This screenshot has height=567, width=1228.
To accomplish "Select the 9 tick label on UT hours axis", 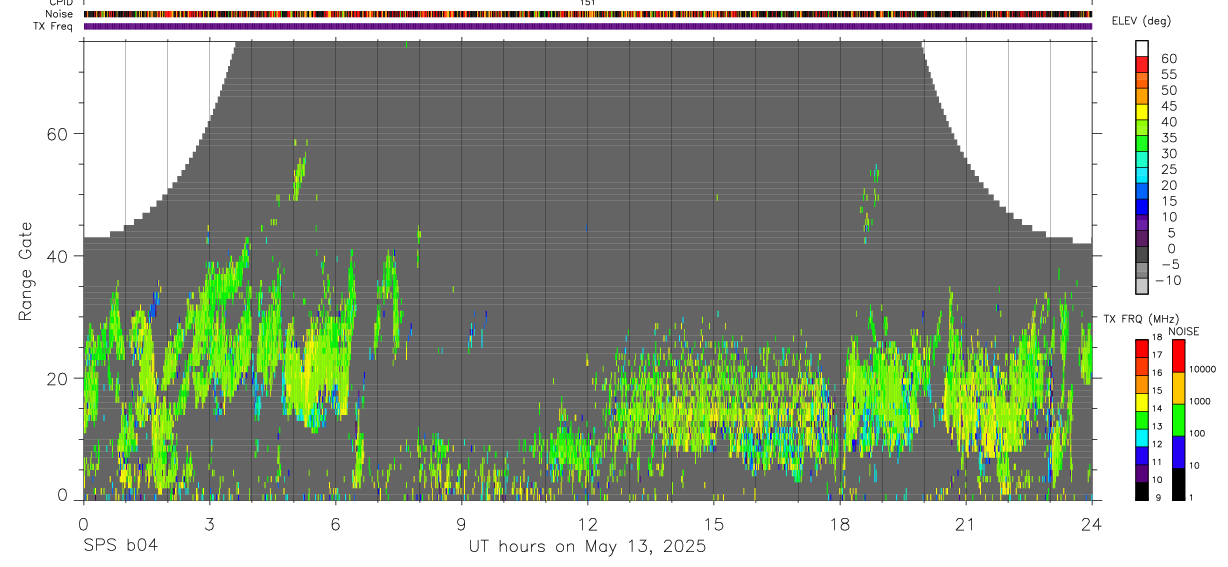I will [x=461, y=523].
